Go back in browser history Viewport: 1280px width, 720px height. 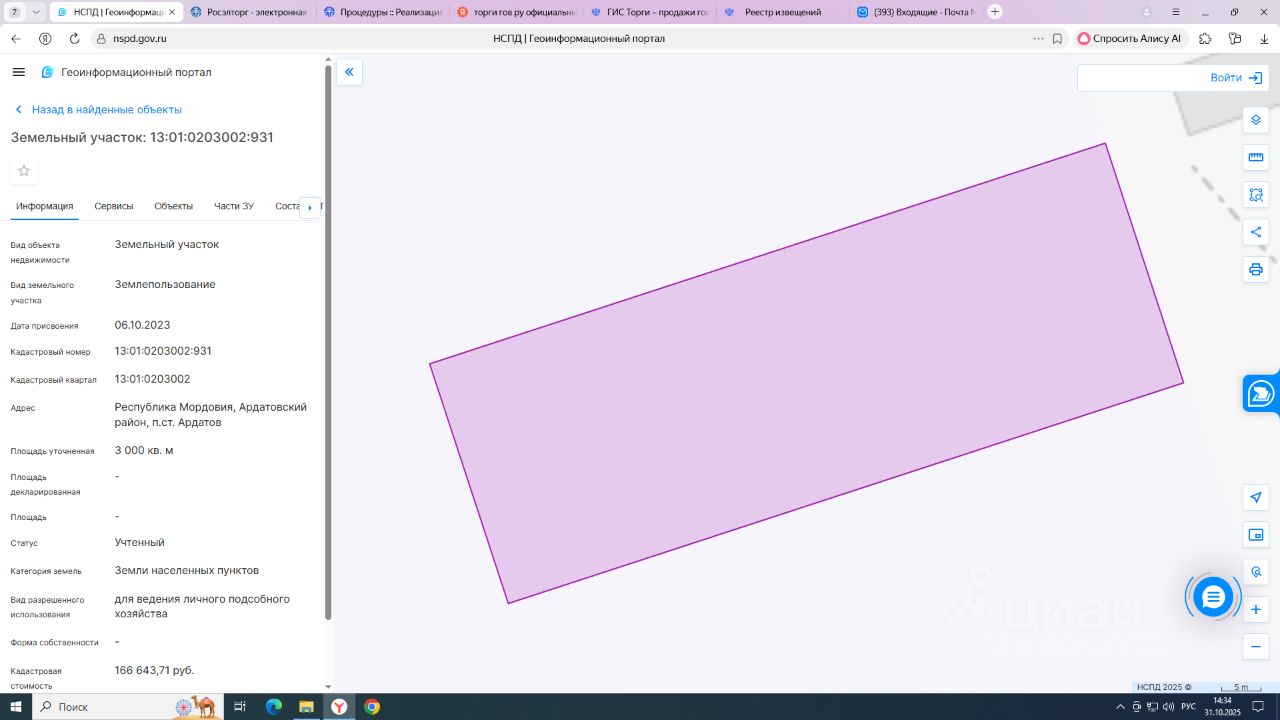[x=16, y=38]
